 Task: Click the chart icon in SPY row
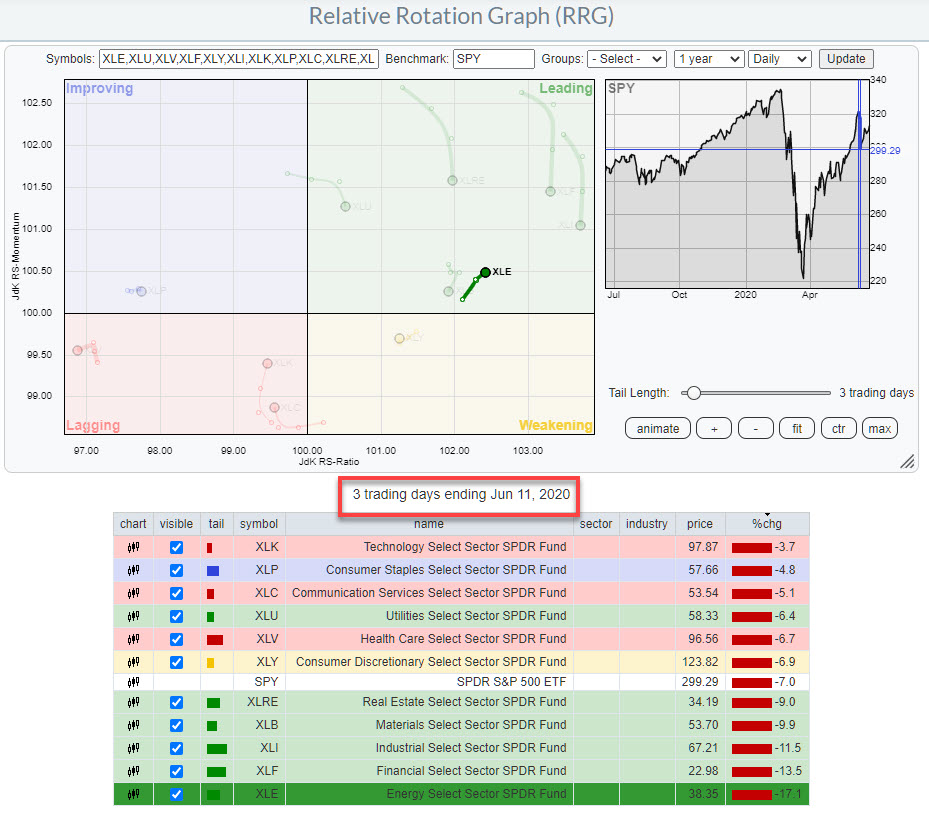point(132,682)
